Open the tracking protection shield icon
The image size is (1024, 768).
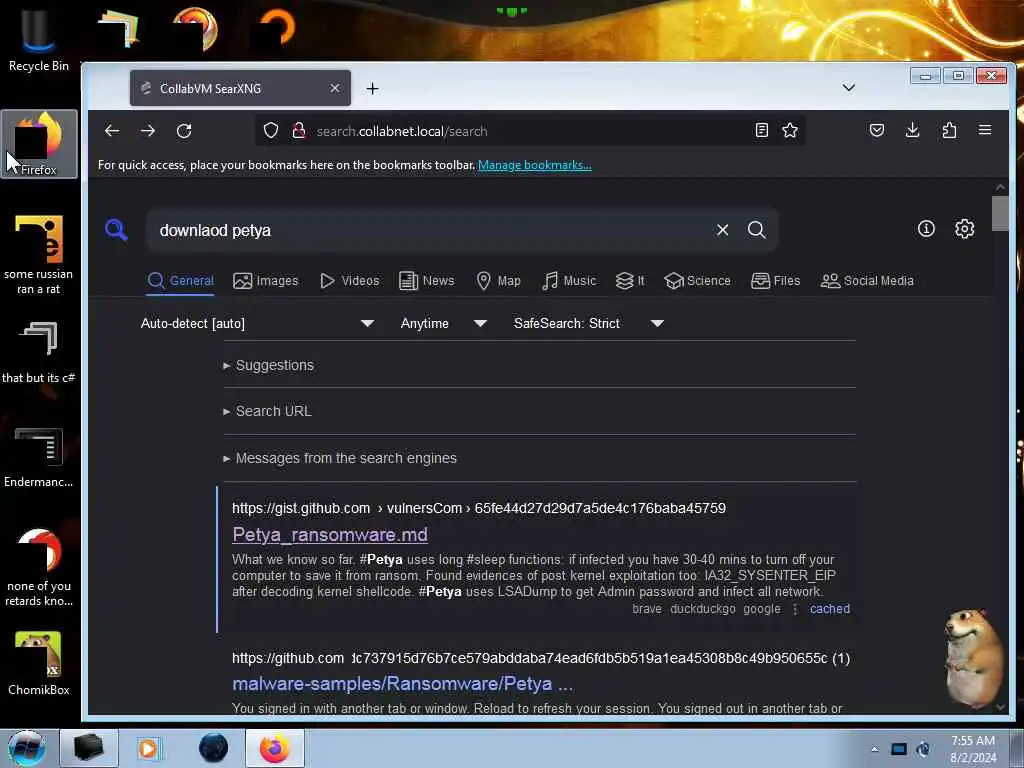[271, 131]
